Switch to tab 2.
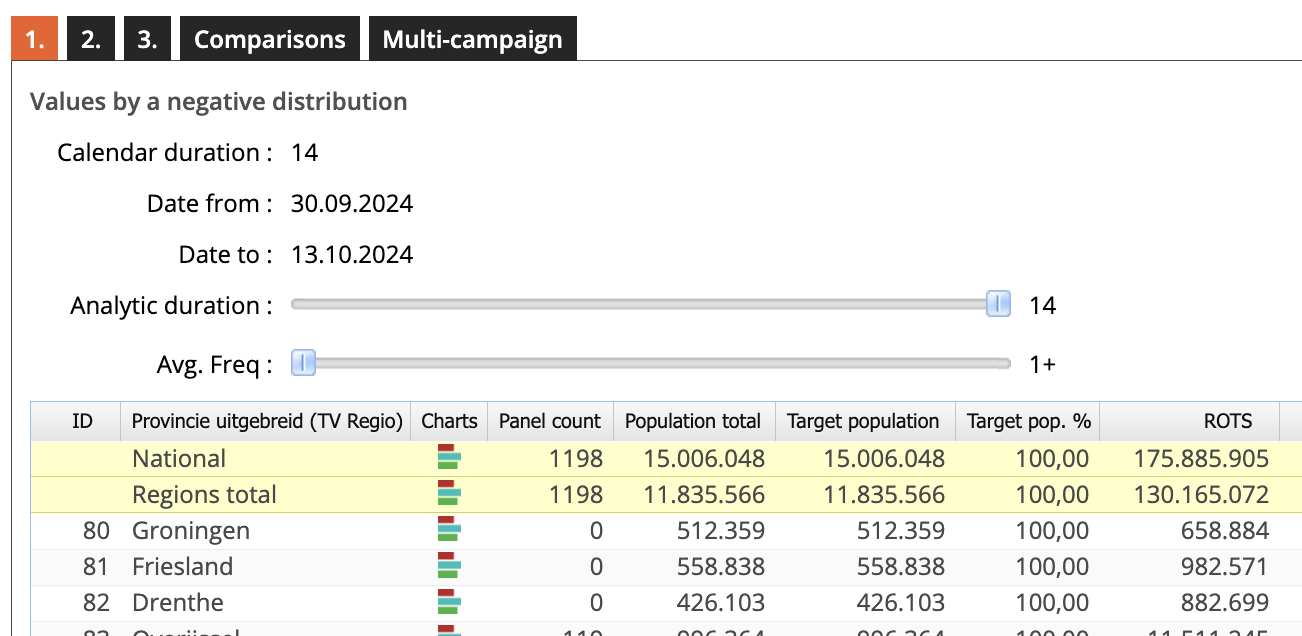Viewport: 1302px width, 636px height. [91, 40]
